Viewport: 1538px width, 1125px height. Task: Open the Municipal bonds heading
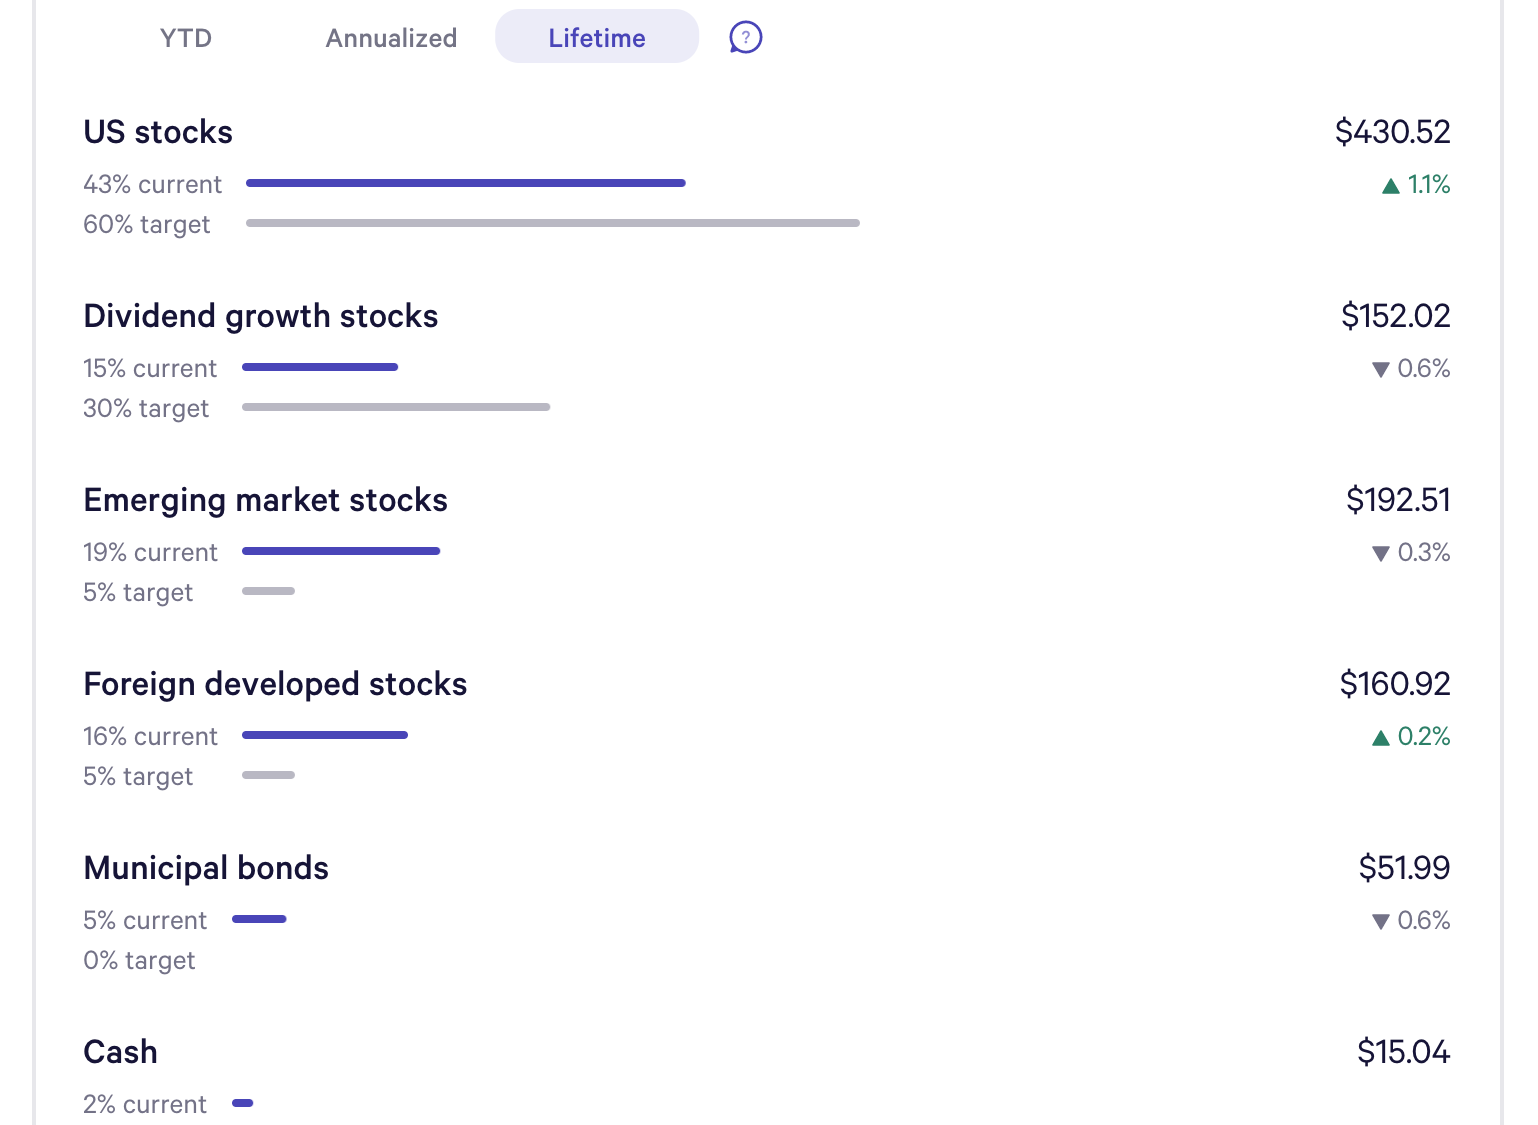click(206, 868)
